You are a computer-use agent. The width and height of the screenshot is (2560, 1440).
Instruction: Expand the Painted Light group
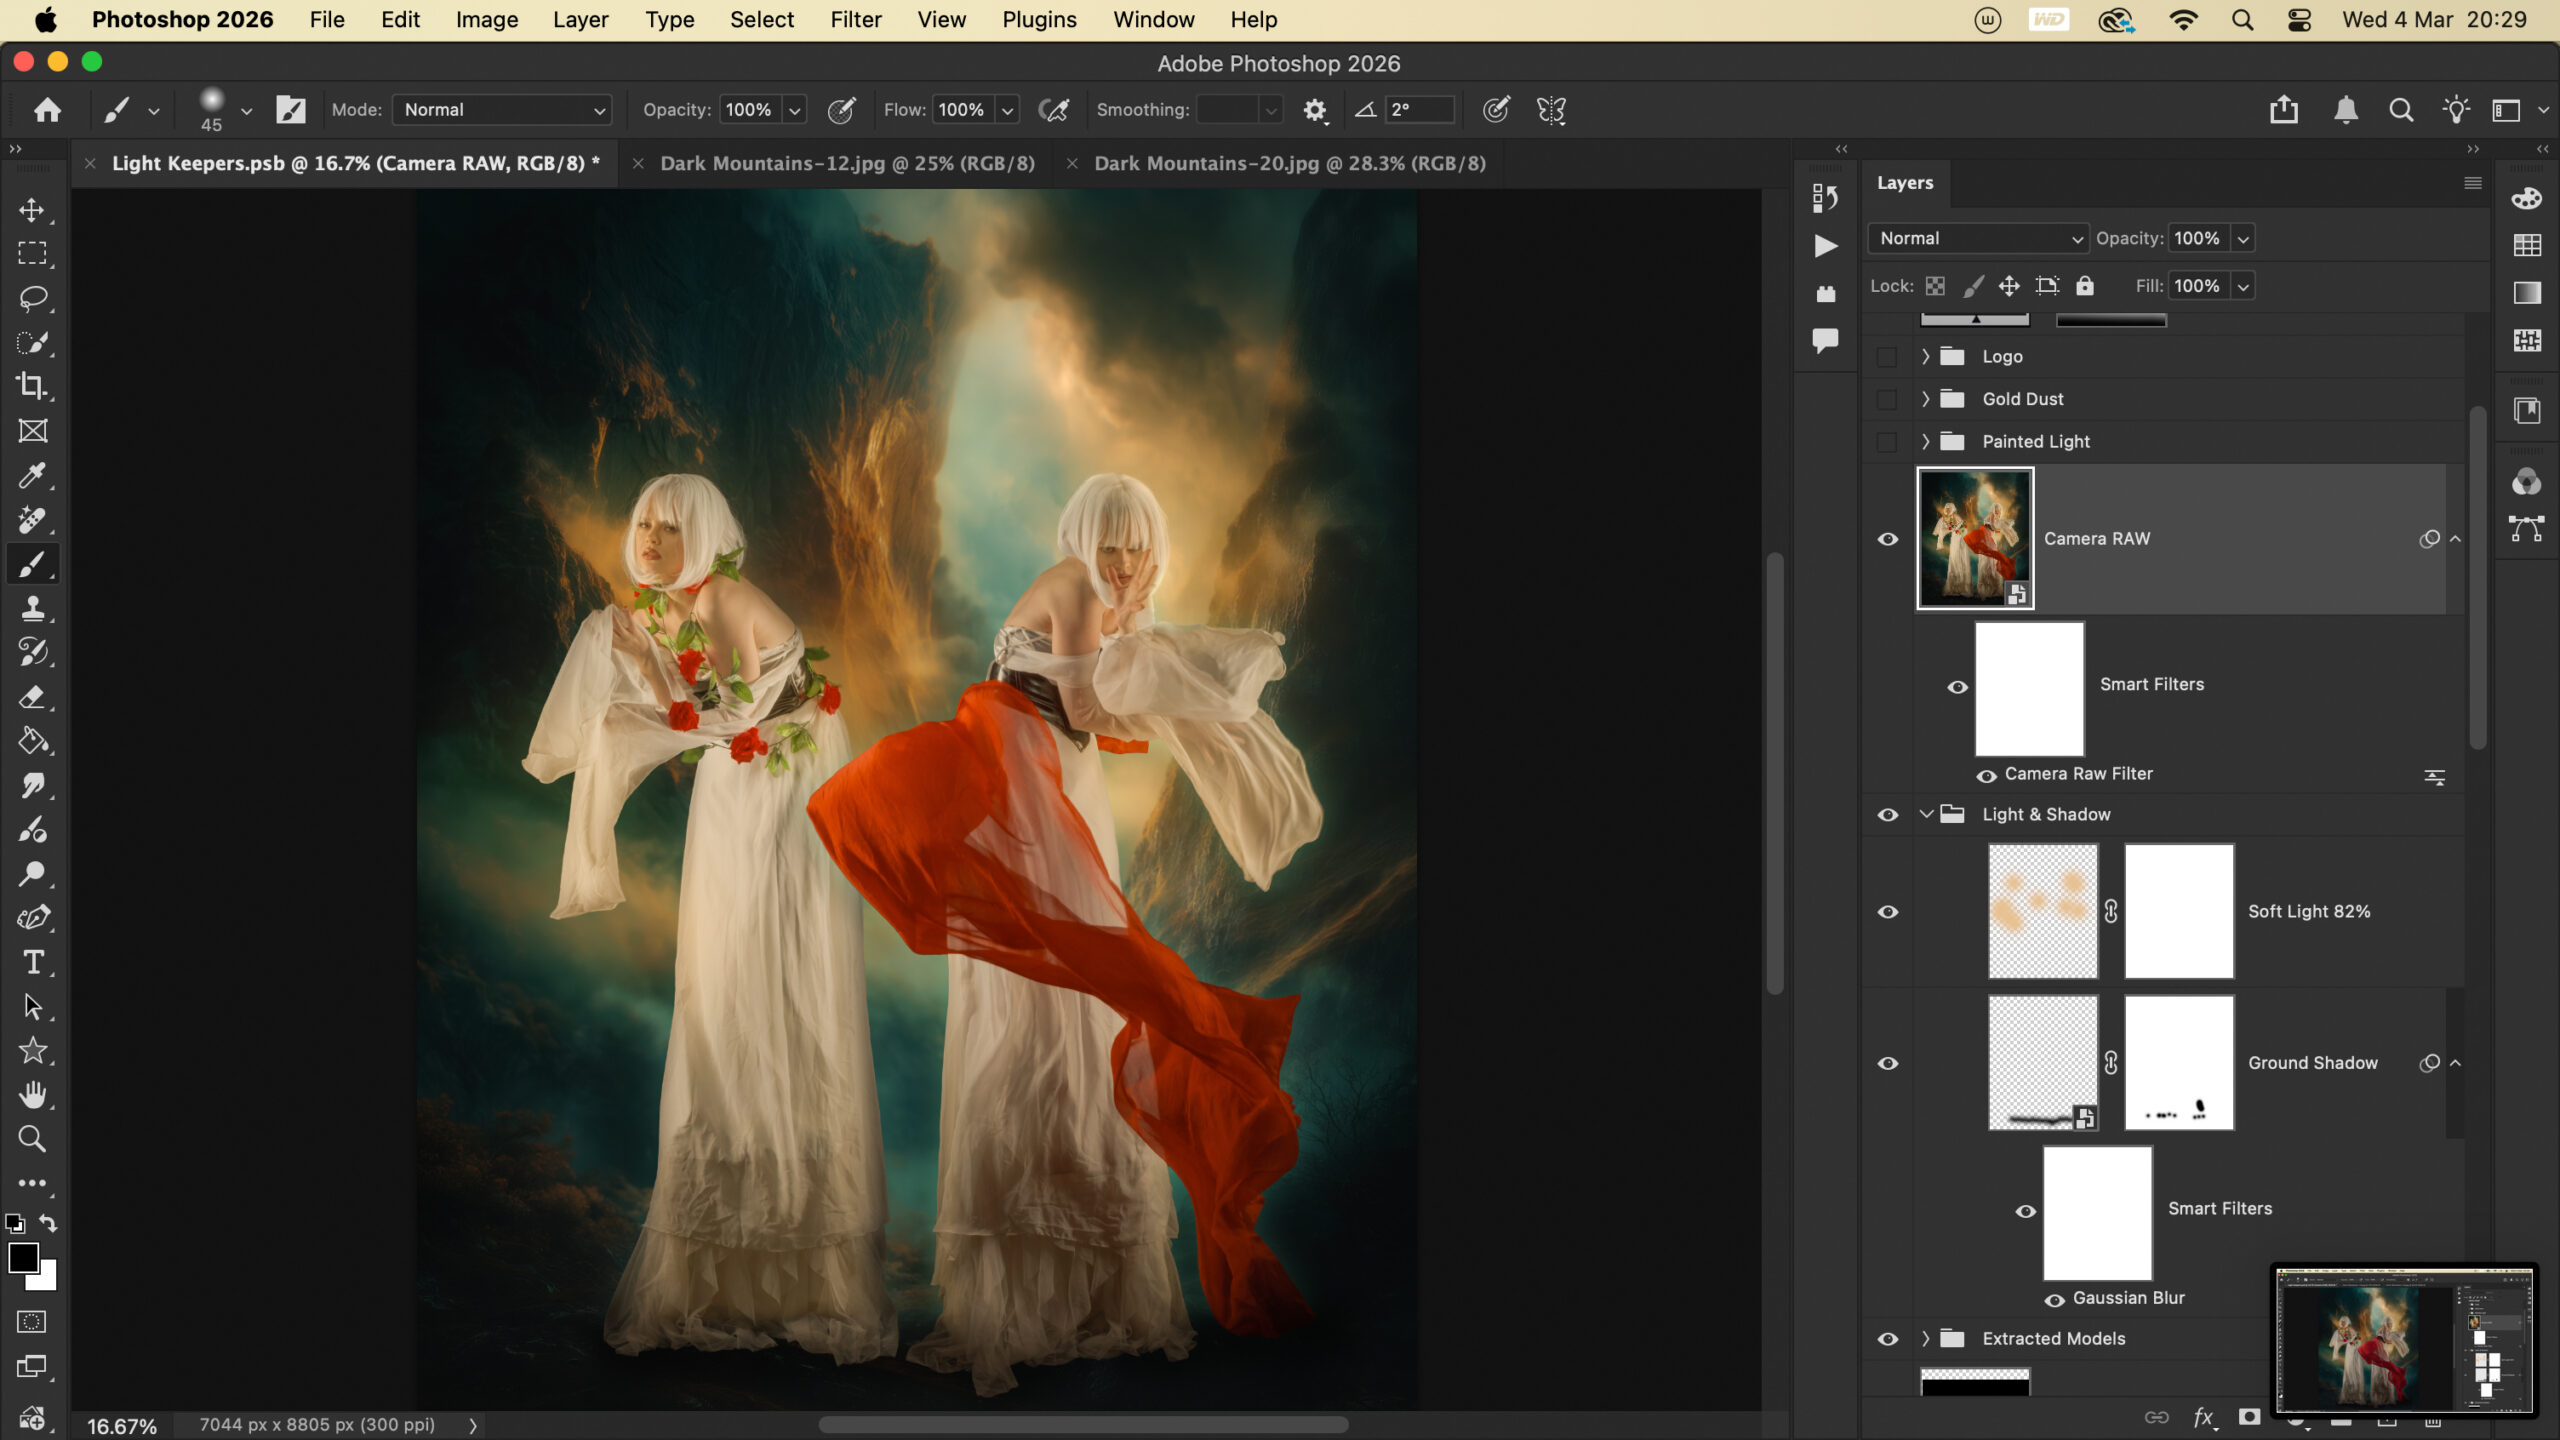click(1925, 442)
